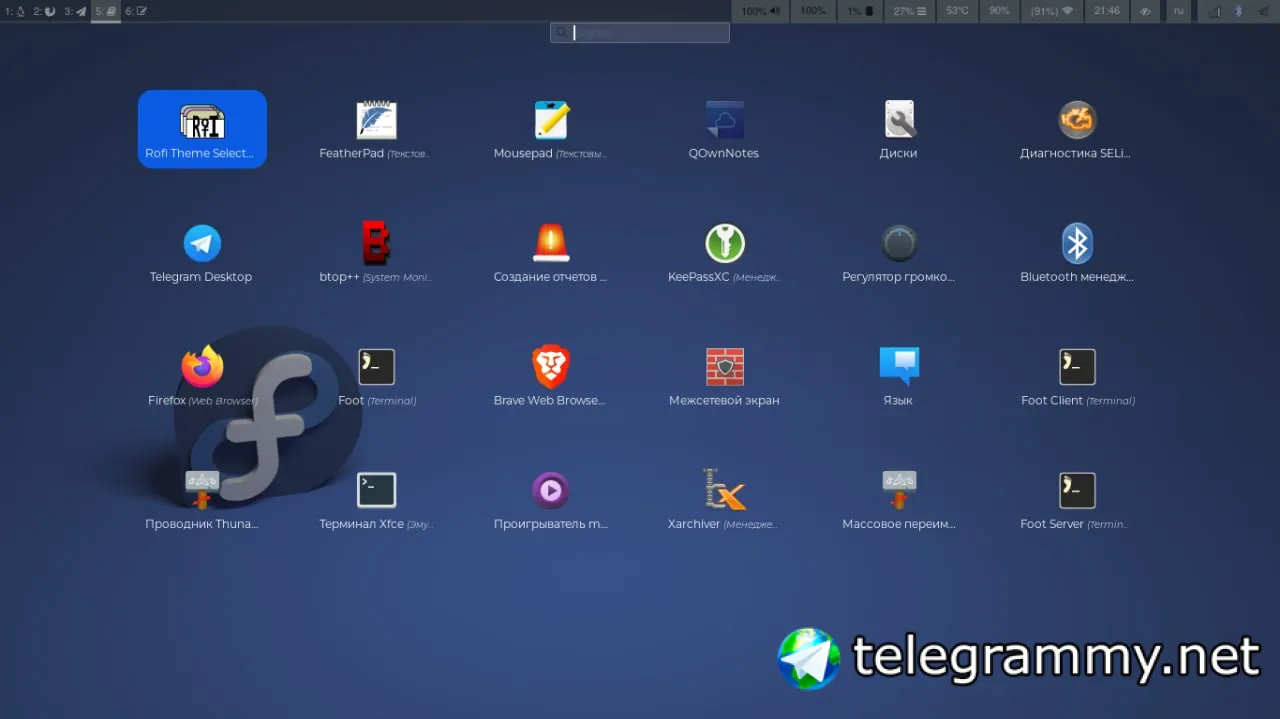Open Mousepad text editor
The width and height of the screenshot is (1280, 719).
[550, 129]
